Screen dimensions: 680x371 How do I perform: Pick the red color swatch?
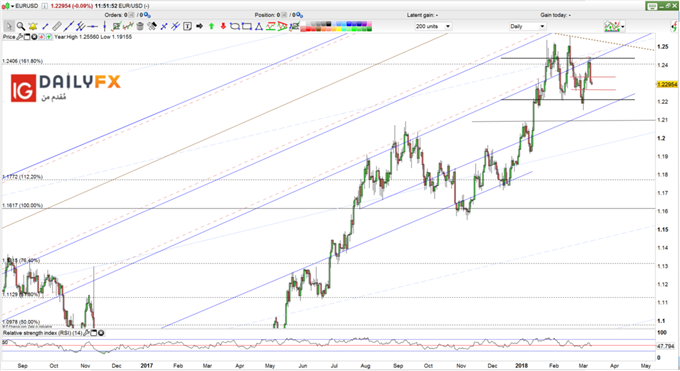308,29
